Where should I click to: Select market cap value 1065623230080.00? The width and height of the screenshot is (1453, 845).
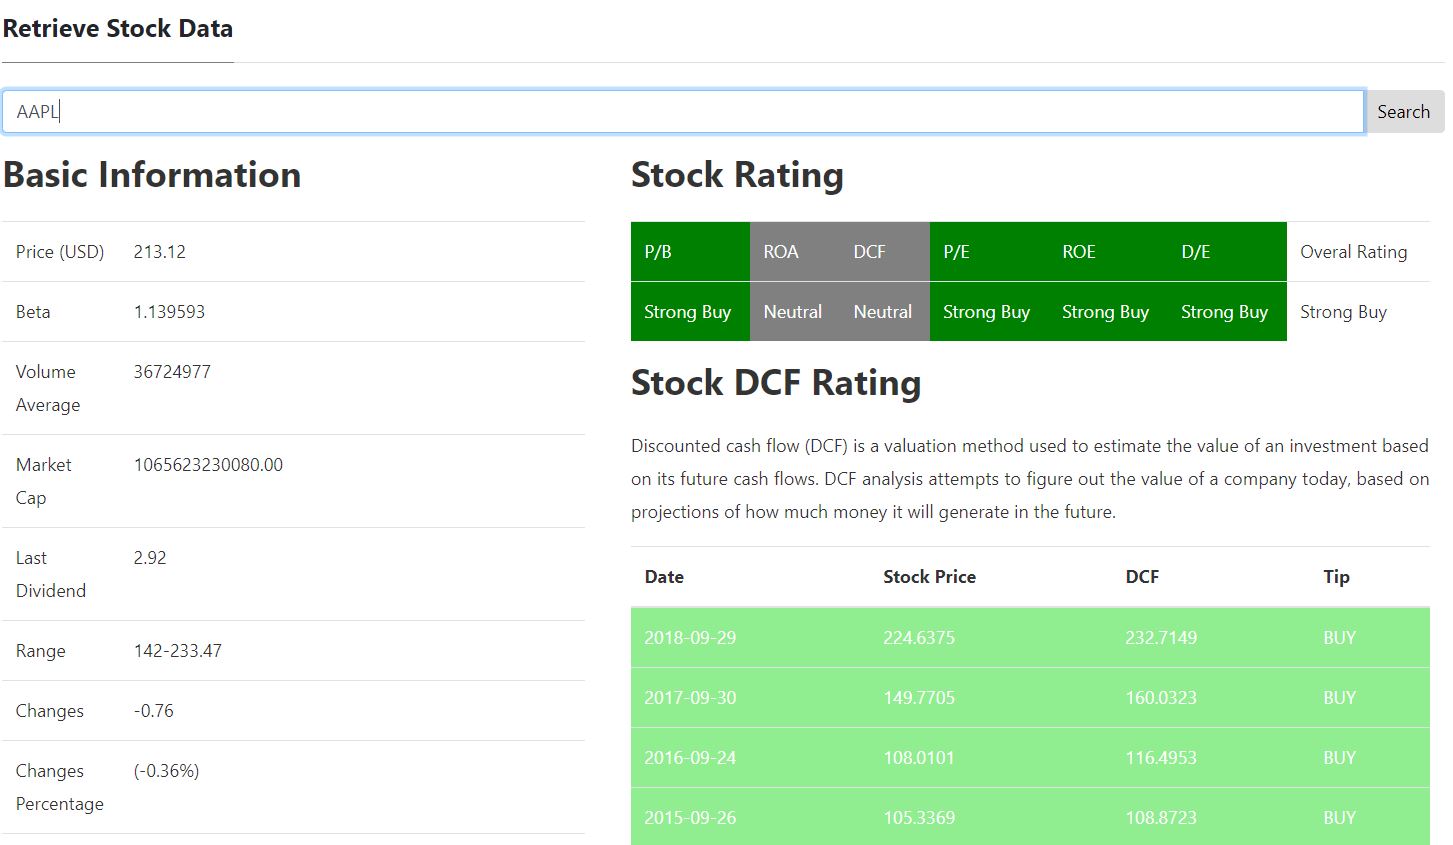[208, 465]
